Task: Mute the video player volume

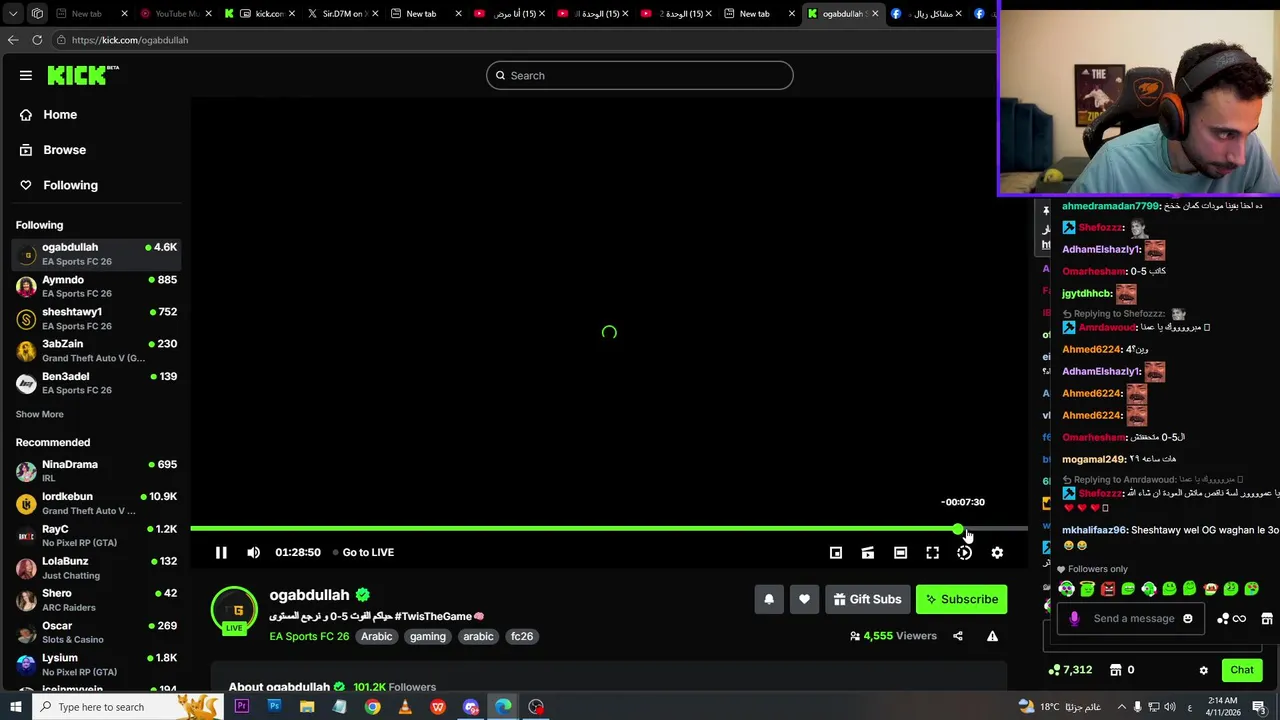Action: pos(253,552)
